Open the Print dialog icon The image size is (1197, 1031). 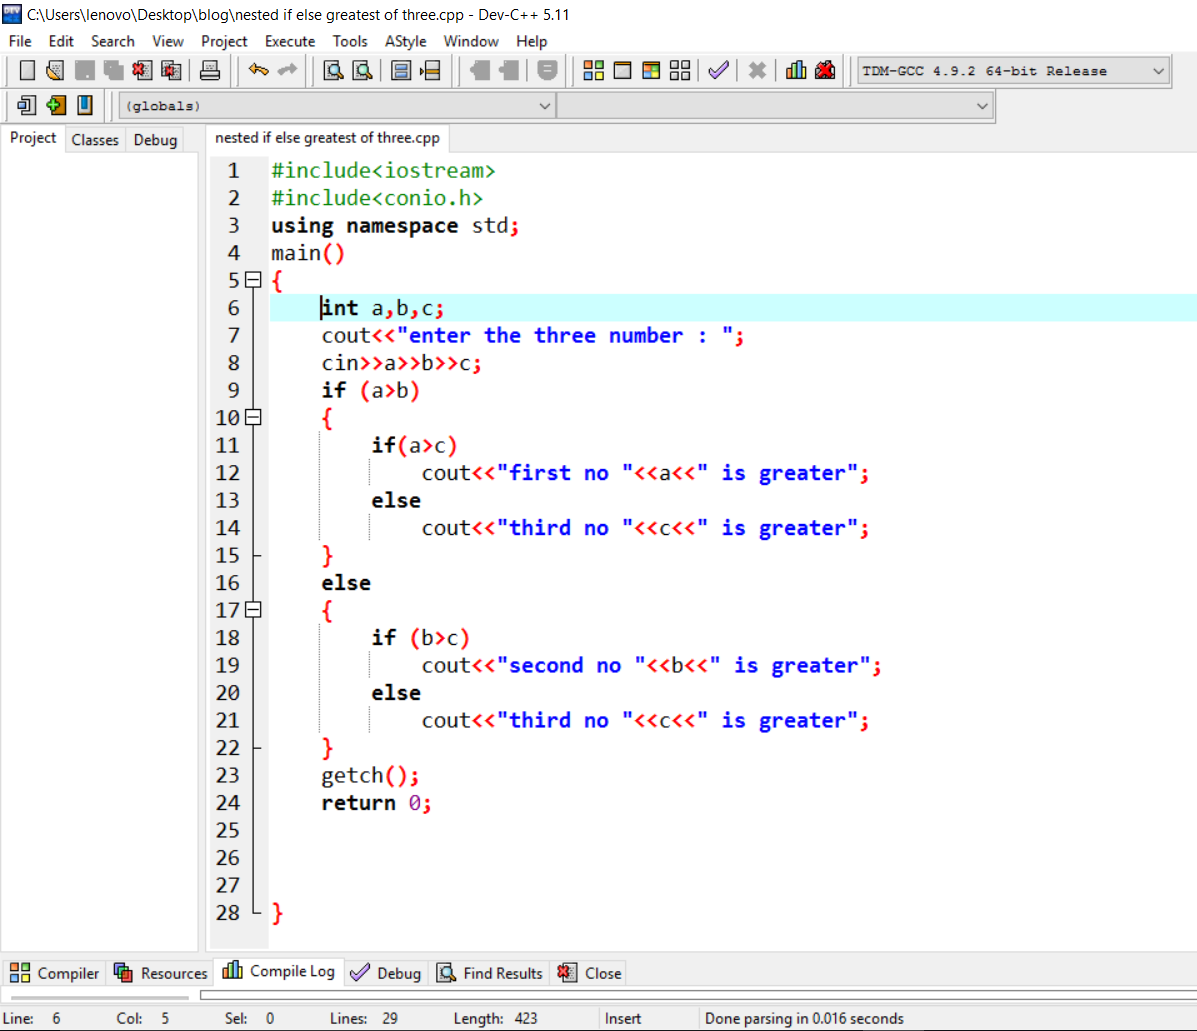208,70
